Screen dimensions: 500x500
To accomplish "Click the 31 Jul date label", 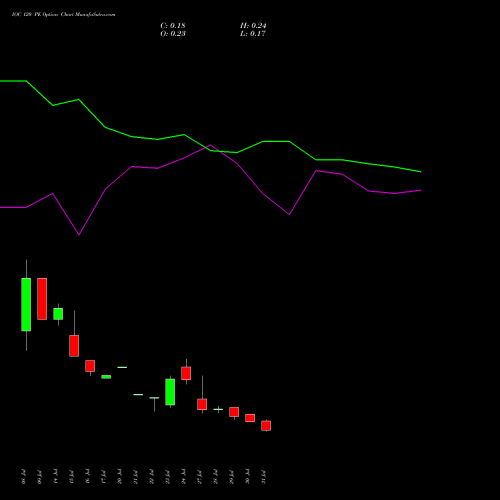I will pos(263,477).
